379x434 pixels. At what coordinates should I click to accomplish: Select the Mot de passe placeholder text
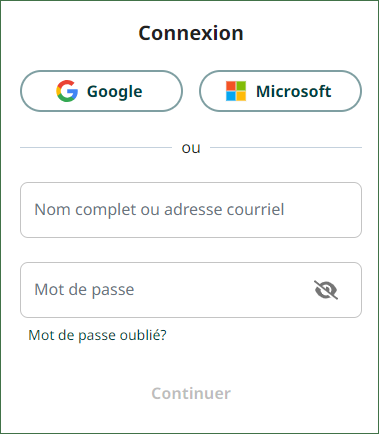[x=84, y=289]
